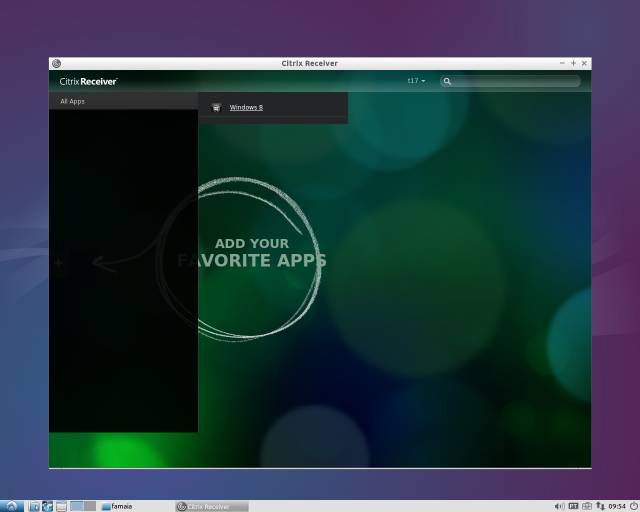Click the Citrix Receiver logo

tap(88, 81)
